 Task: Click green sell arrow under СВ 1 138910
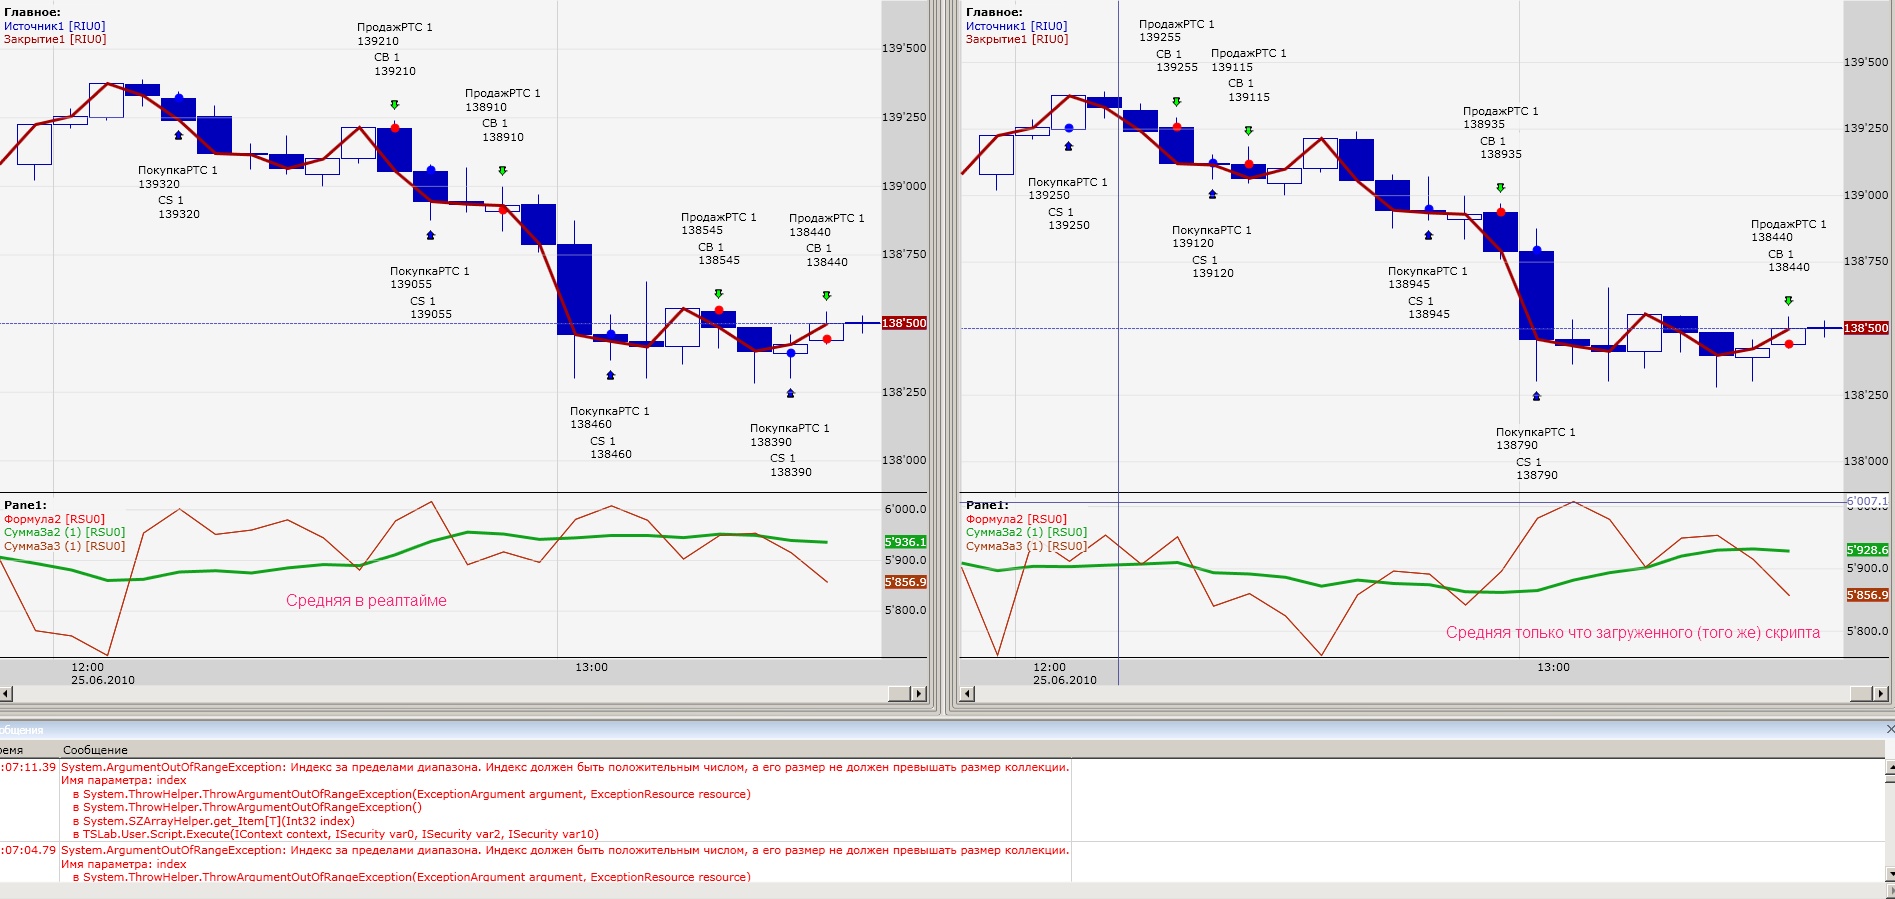tap(503, 171)
